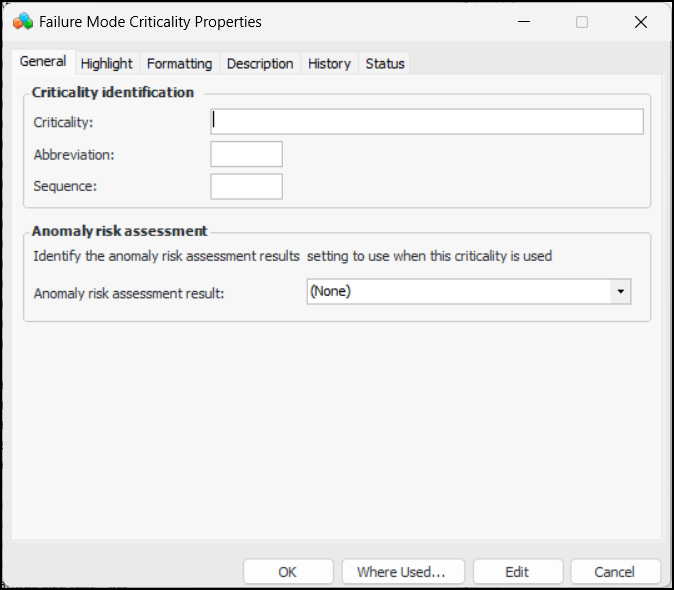Click the application icon in the title bar

[x=22, y=21]
